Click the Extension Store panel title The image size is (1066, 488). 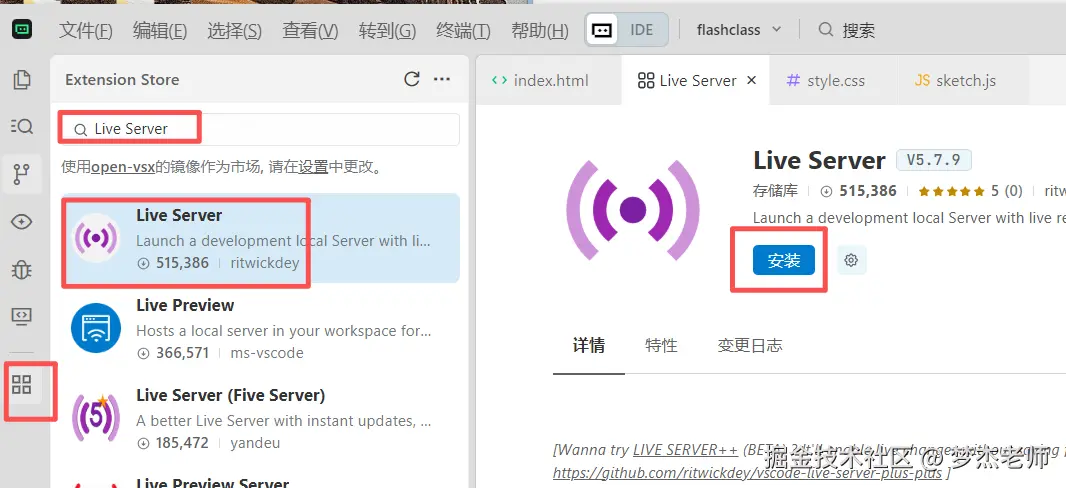tap(122, 80)
